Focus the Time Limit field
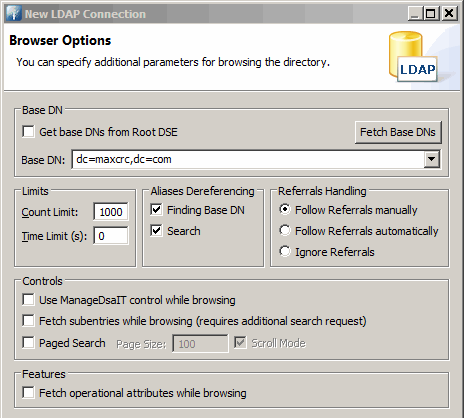This screenshot has width=464, height=418. pos(111,236)
